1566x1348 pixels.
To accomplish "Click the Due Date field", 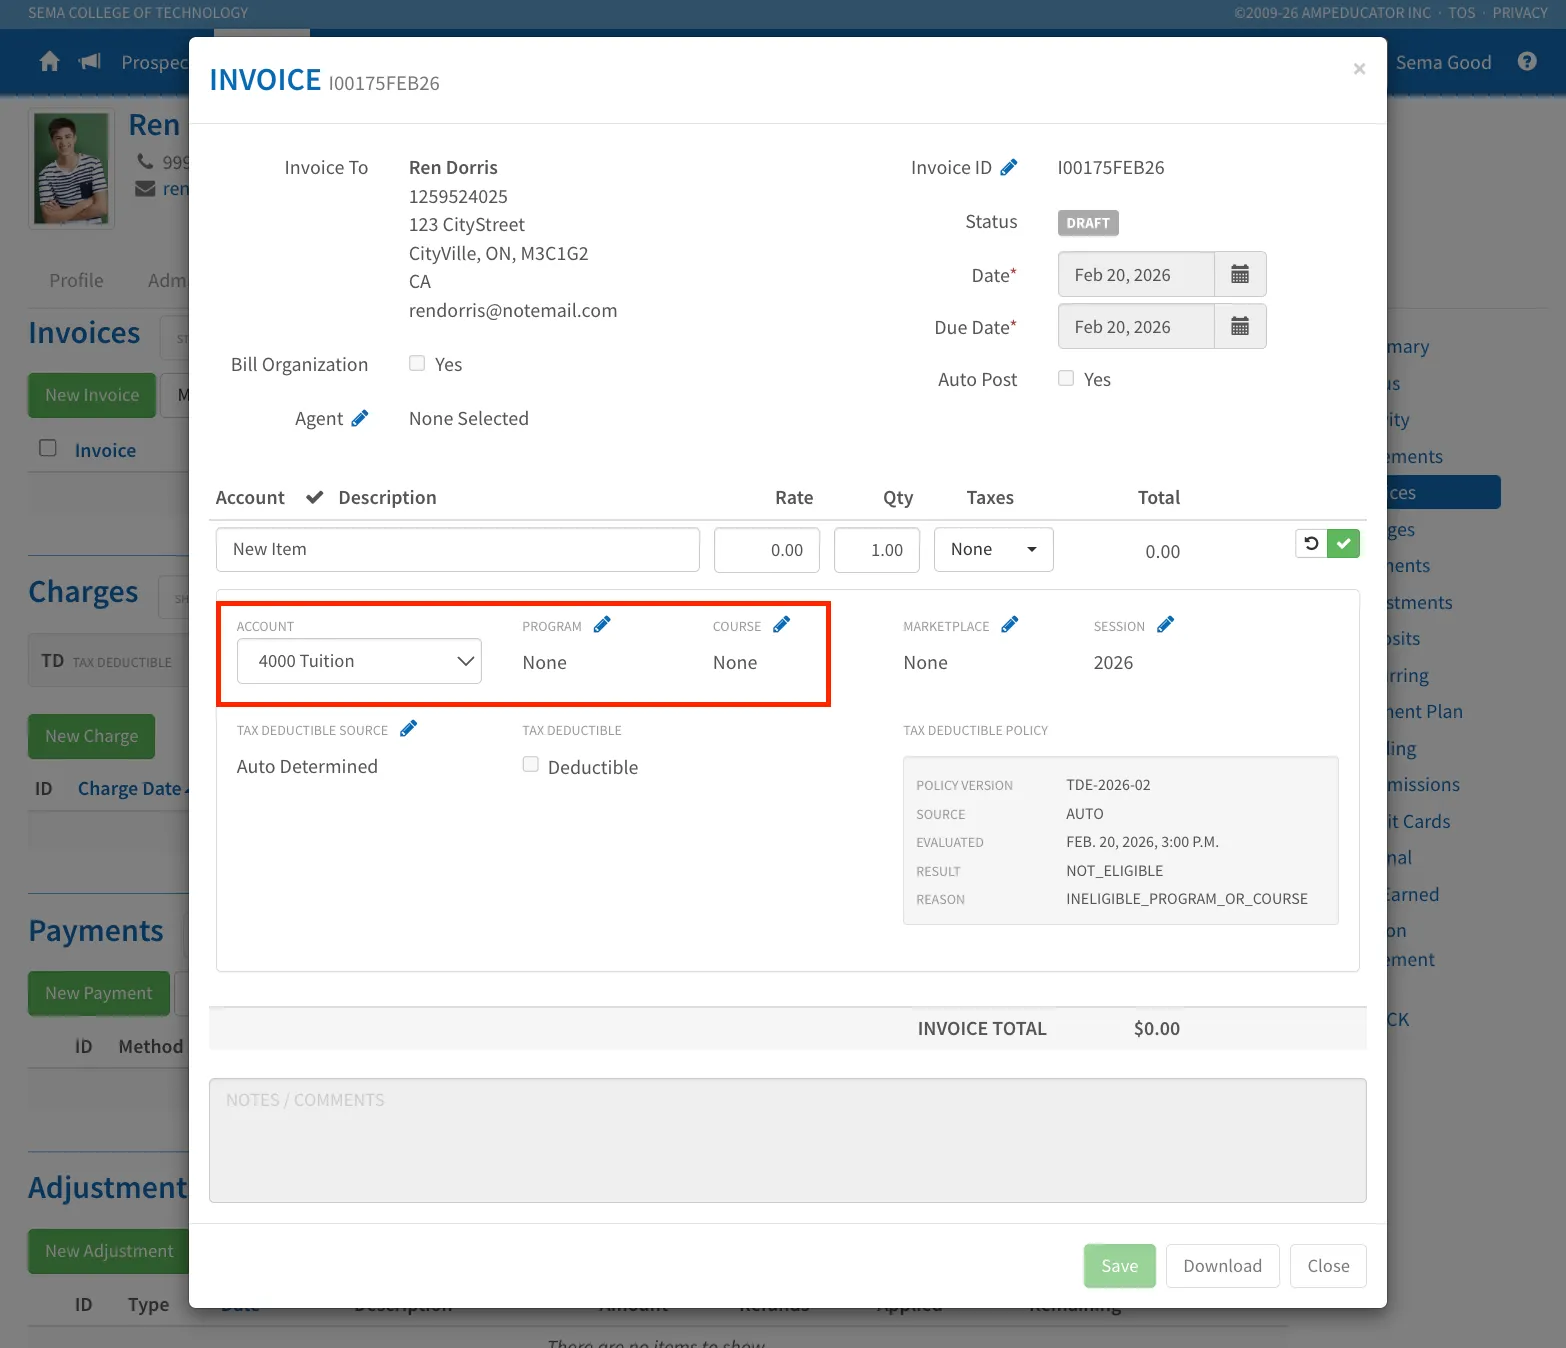I will tap(1136, 326).
